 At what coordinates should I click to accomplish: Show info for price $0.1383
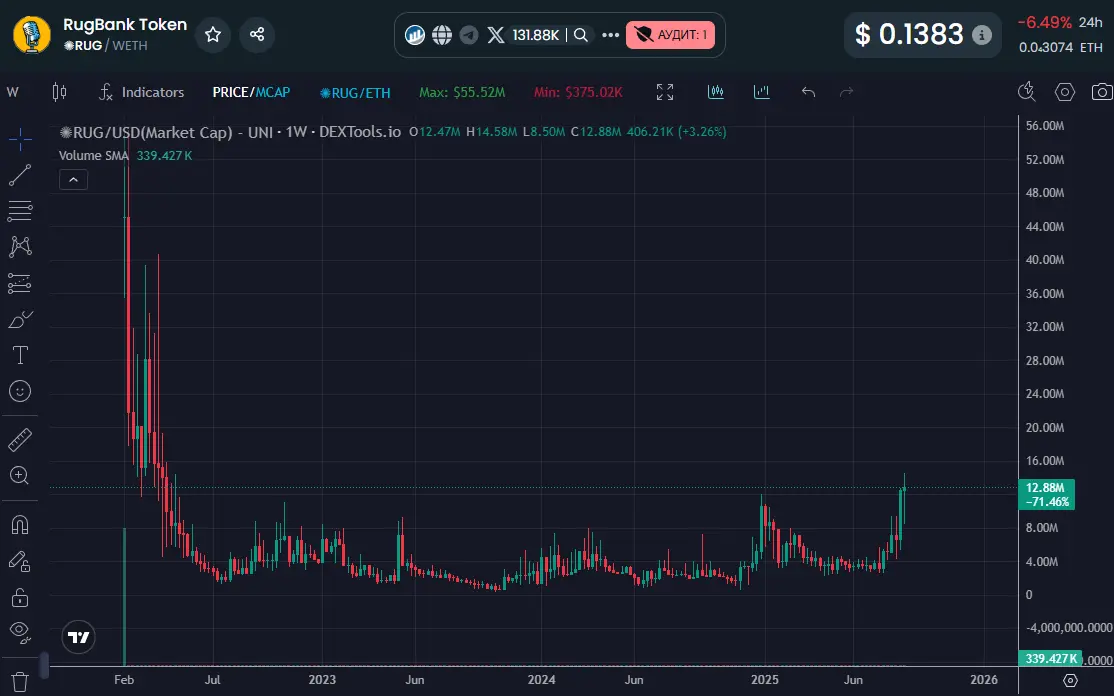click(x=982, y=34)
